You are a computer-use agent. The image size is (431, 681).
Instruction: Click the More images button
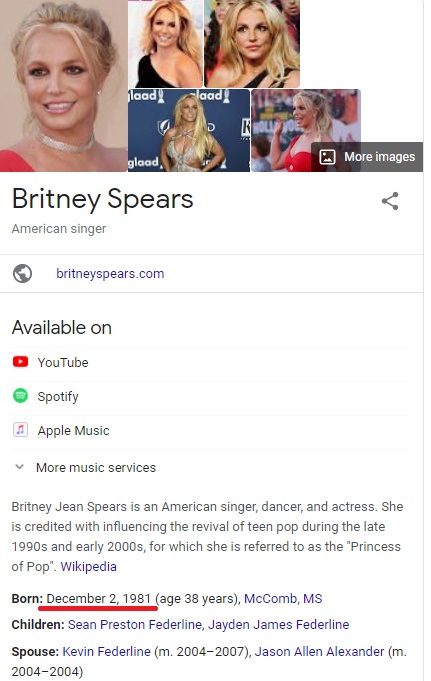367,157
